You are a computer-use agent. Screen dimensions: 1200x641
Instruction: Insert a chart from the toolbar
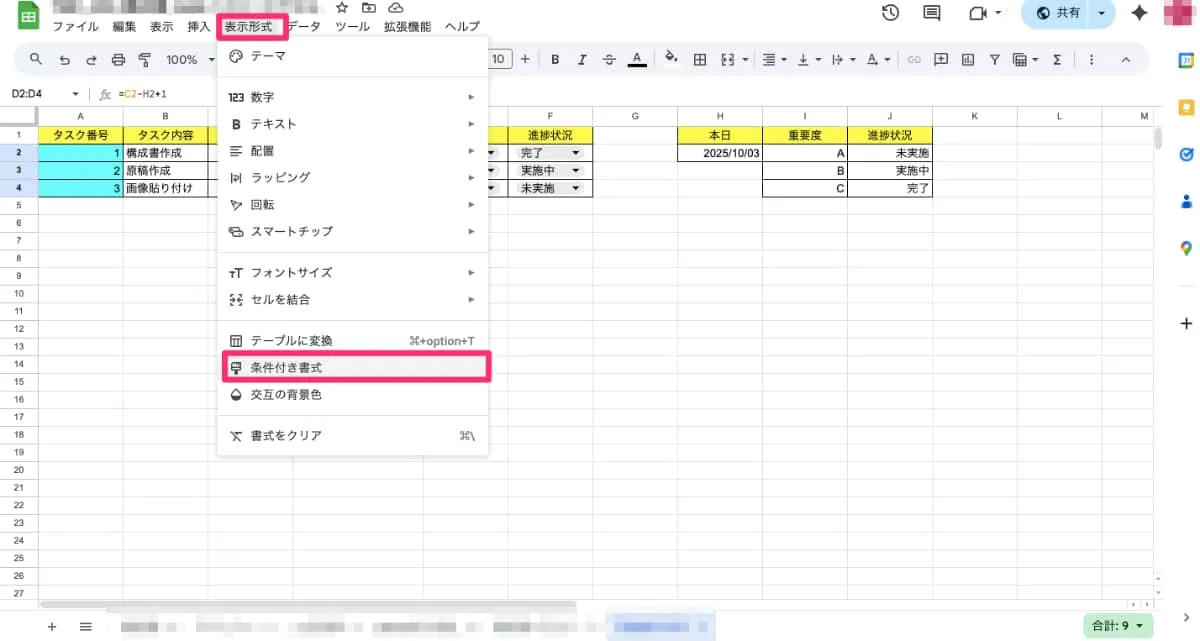(967, 59)
